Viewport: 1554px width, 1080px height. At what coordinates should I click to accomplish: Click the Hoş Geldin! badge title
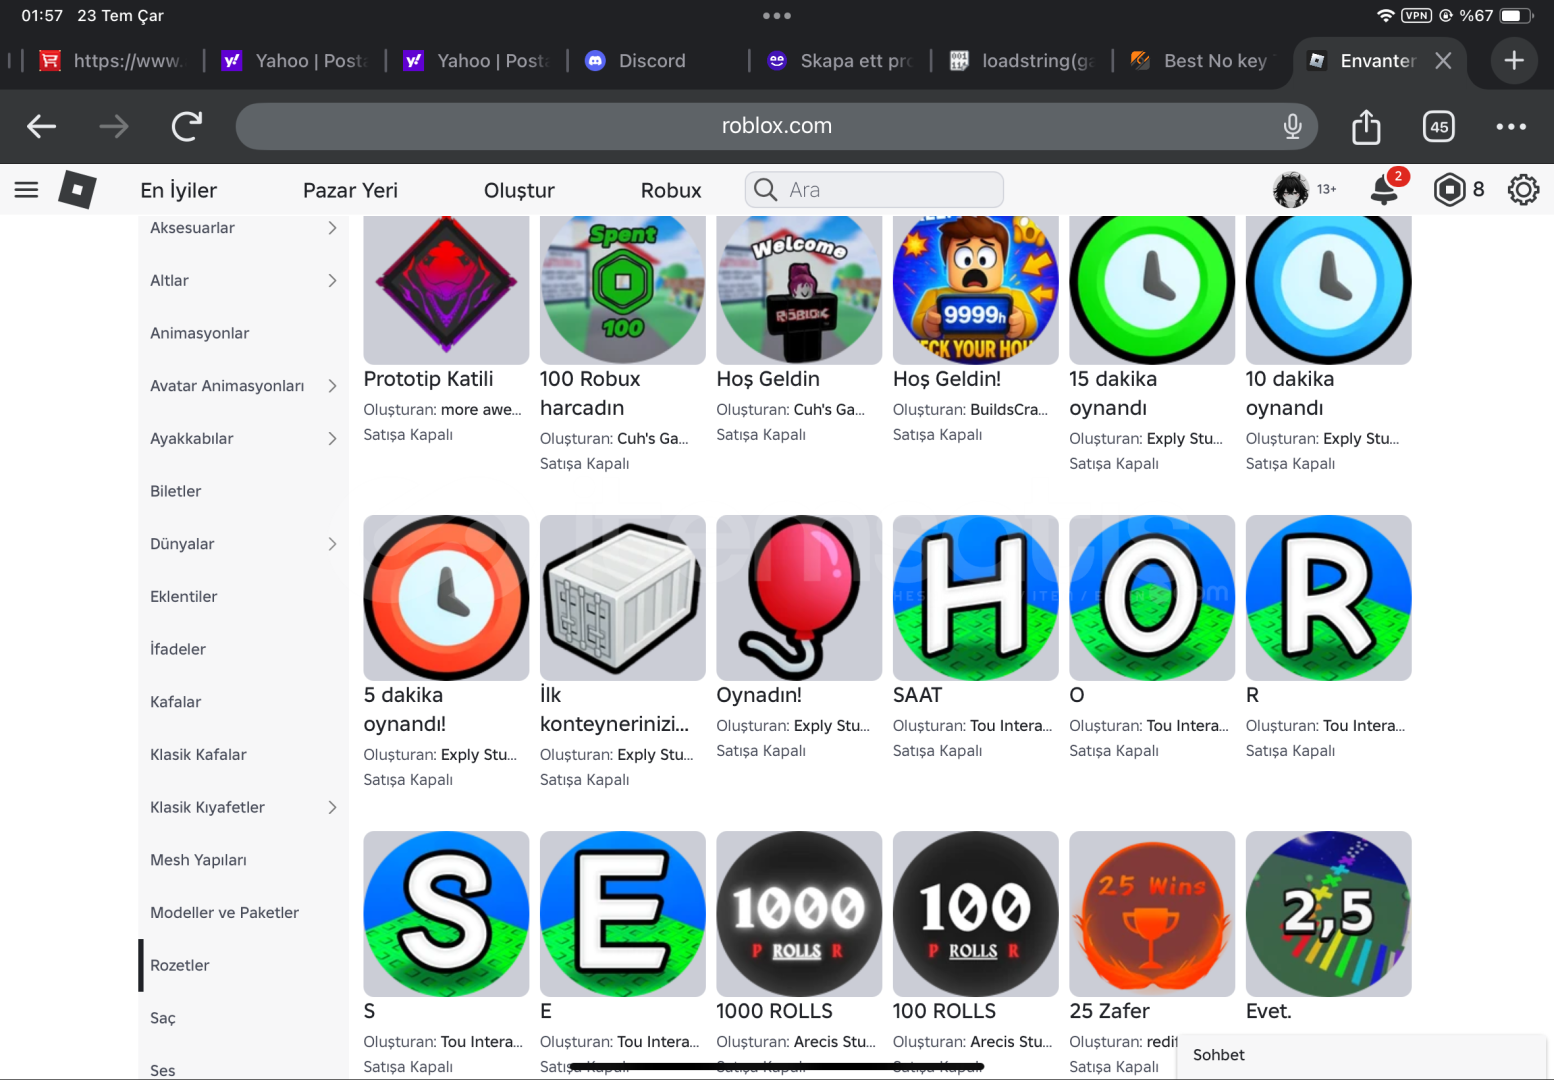[x=947, y=379]
